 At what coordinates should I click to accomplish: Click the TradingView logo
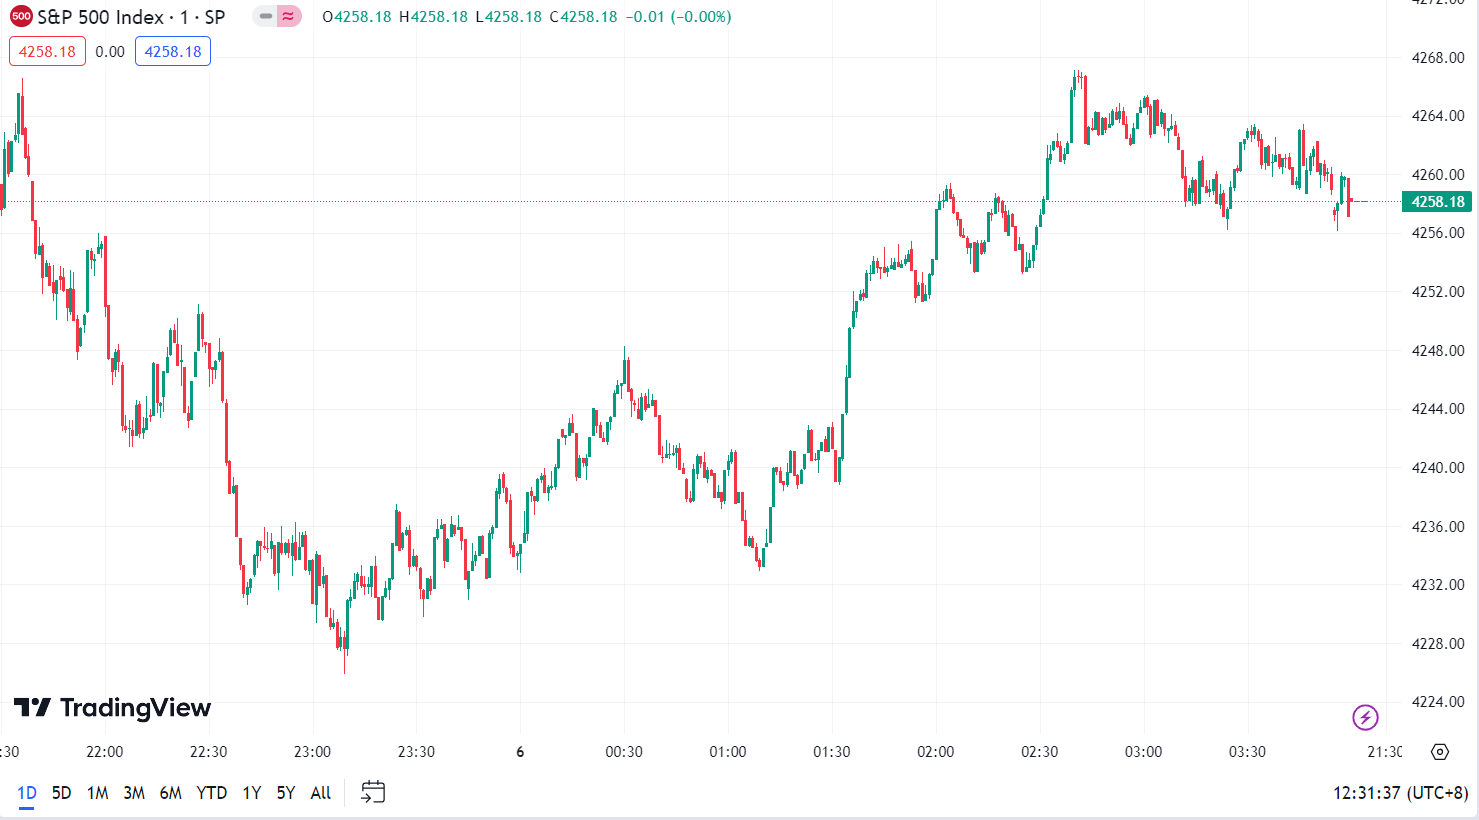coord(112,708)
